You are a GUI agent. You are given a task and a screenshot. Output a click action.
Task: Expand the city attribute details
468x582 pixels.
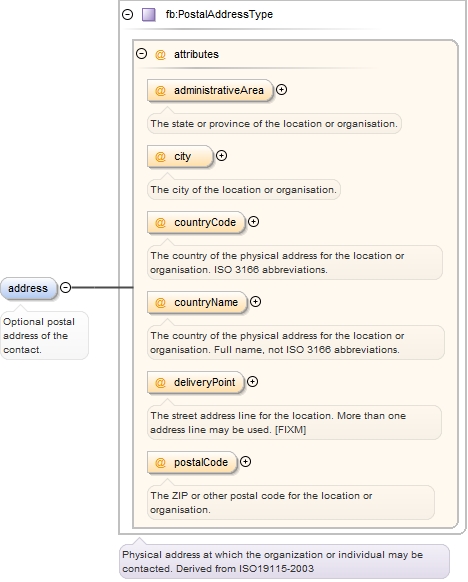click(x=222, y=156)
